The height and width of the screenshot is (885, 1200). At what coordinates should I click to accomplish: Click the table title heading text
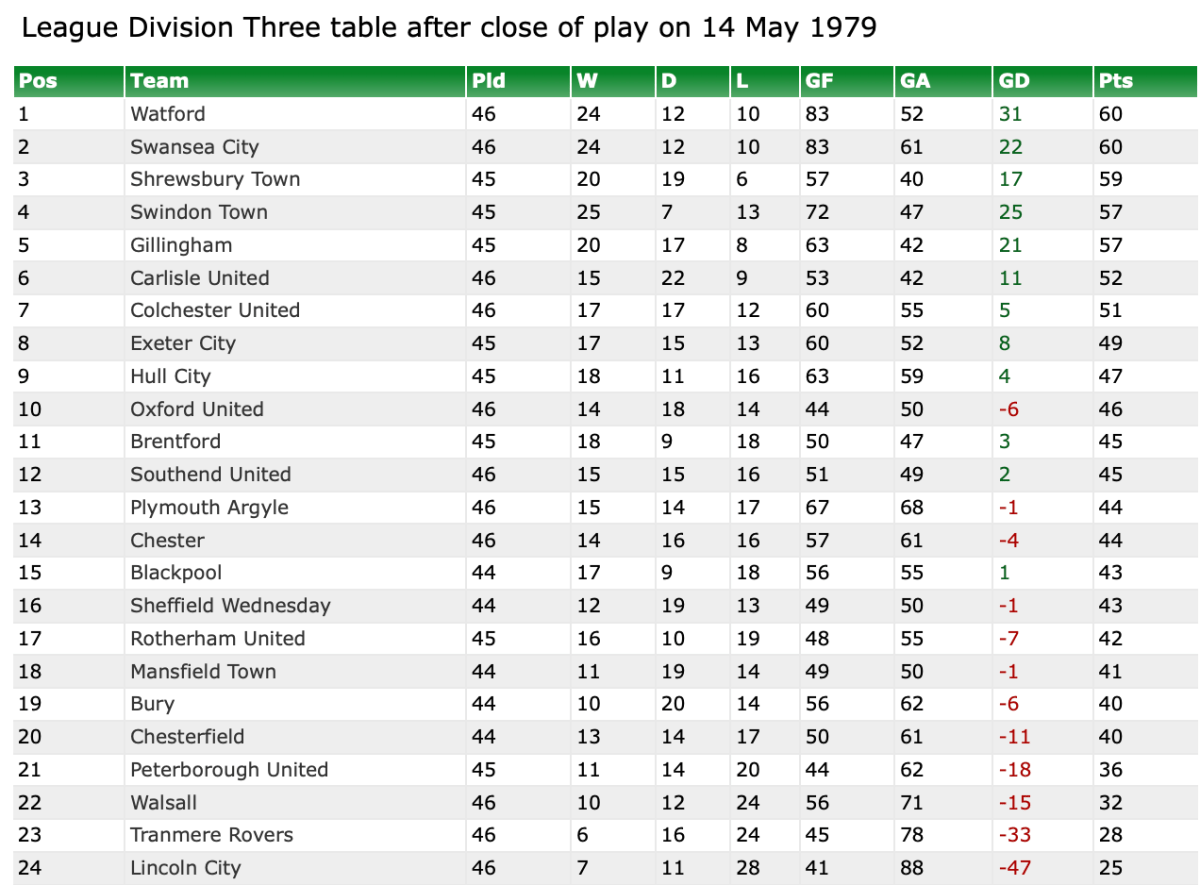449,27
